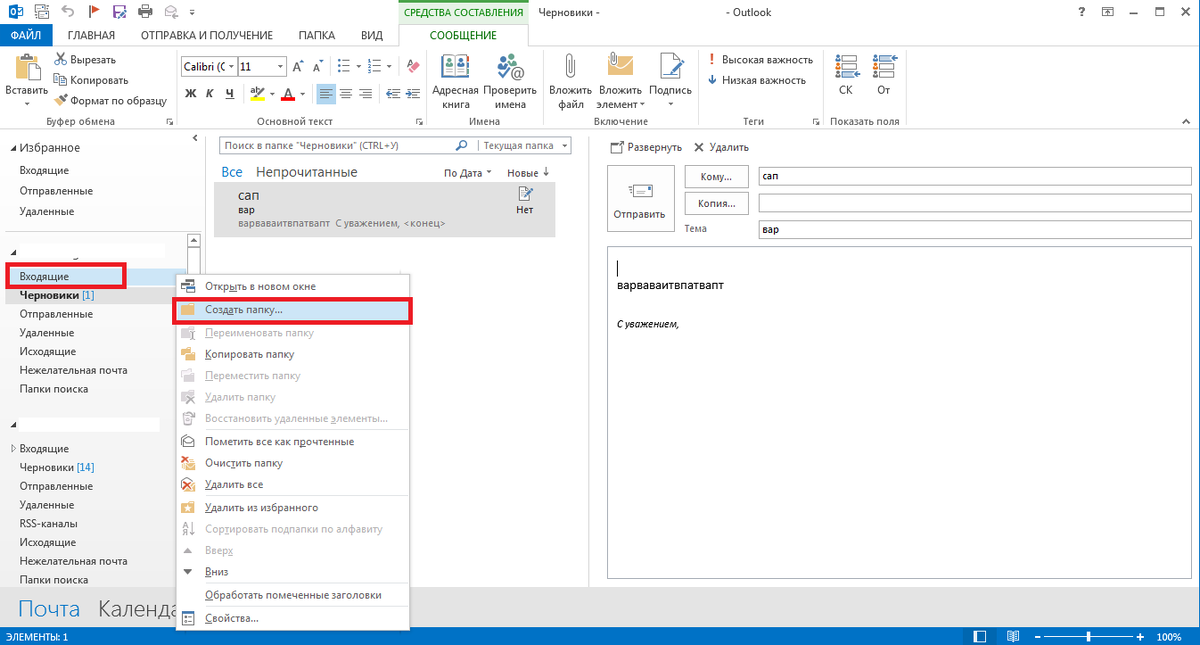Collapse the ribbon with the chevron
This screenshot has height=645, width=1200.
click(1185, 122)
